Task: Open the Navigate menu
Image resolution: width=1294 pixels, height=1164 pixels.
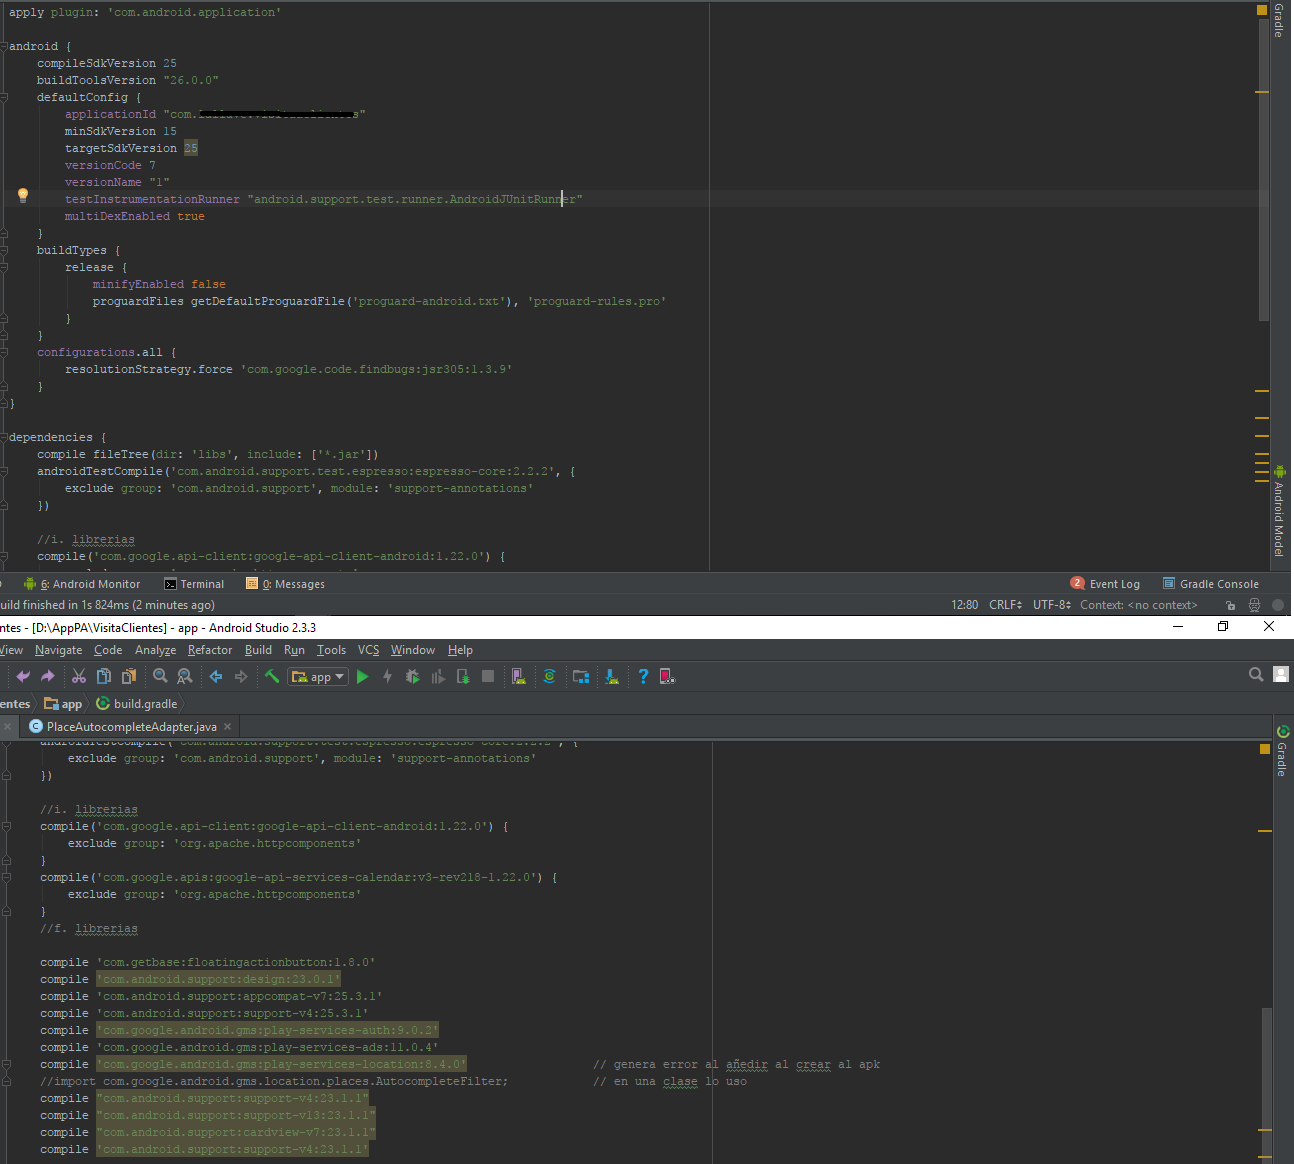Action: (59, 650)
